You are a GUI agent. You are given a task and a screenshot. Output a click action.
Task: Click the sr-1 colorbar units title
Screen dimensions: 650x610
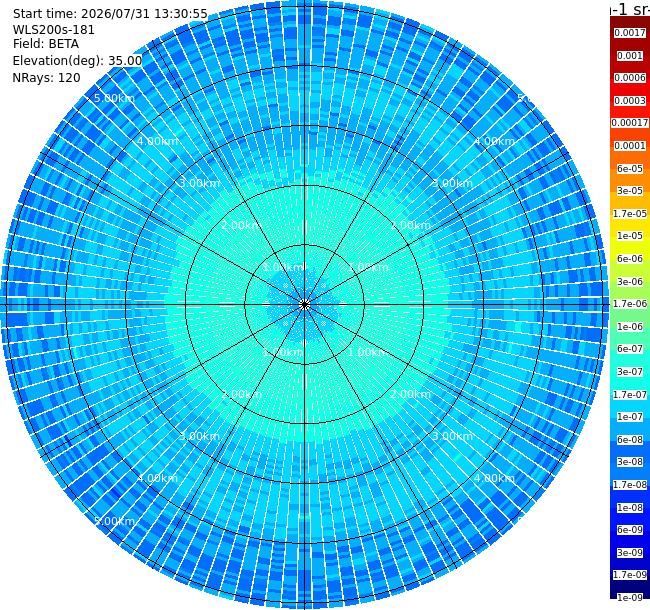639,9
